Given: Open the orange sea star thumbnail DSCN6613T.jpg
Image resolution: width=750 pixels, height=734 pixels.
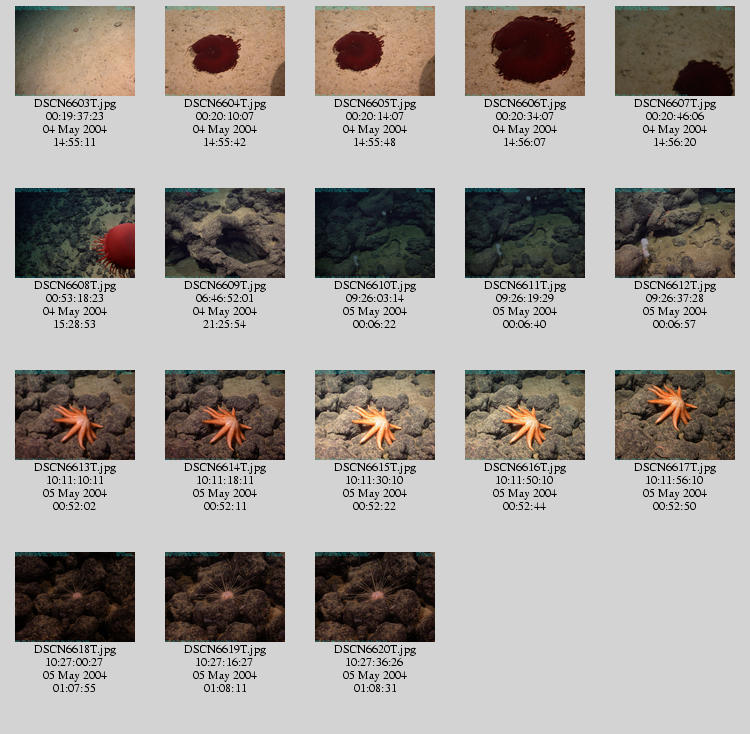Looking at the screenshot, I should tap(75, 415).
